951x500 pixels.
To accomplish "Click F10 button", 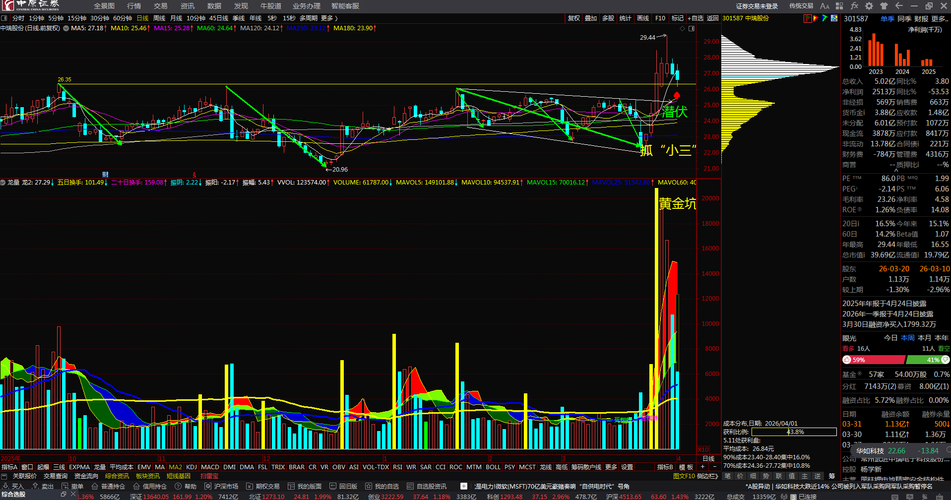I will click(x=660, y=18).
